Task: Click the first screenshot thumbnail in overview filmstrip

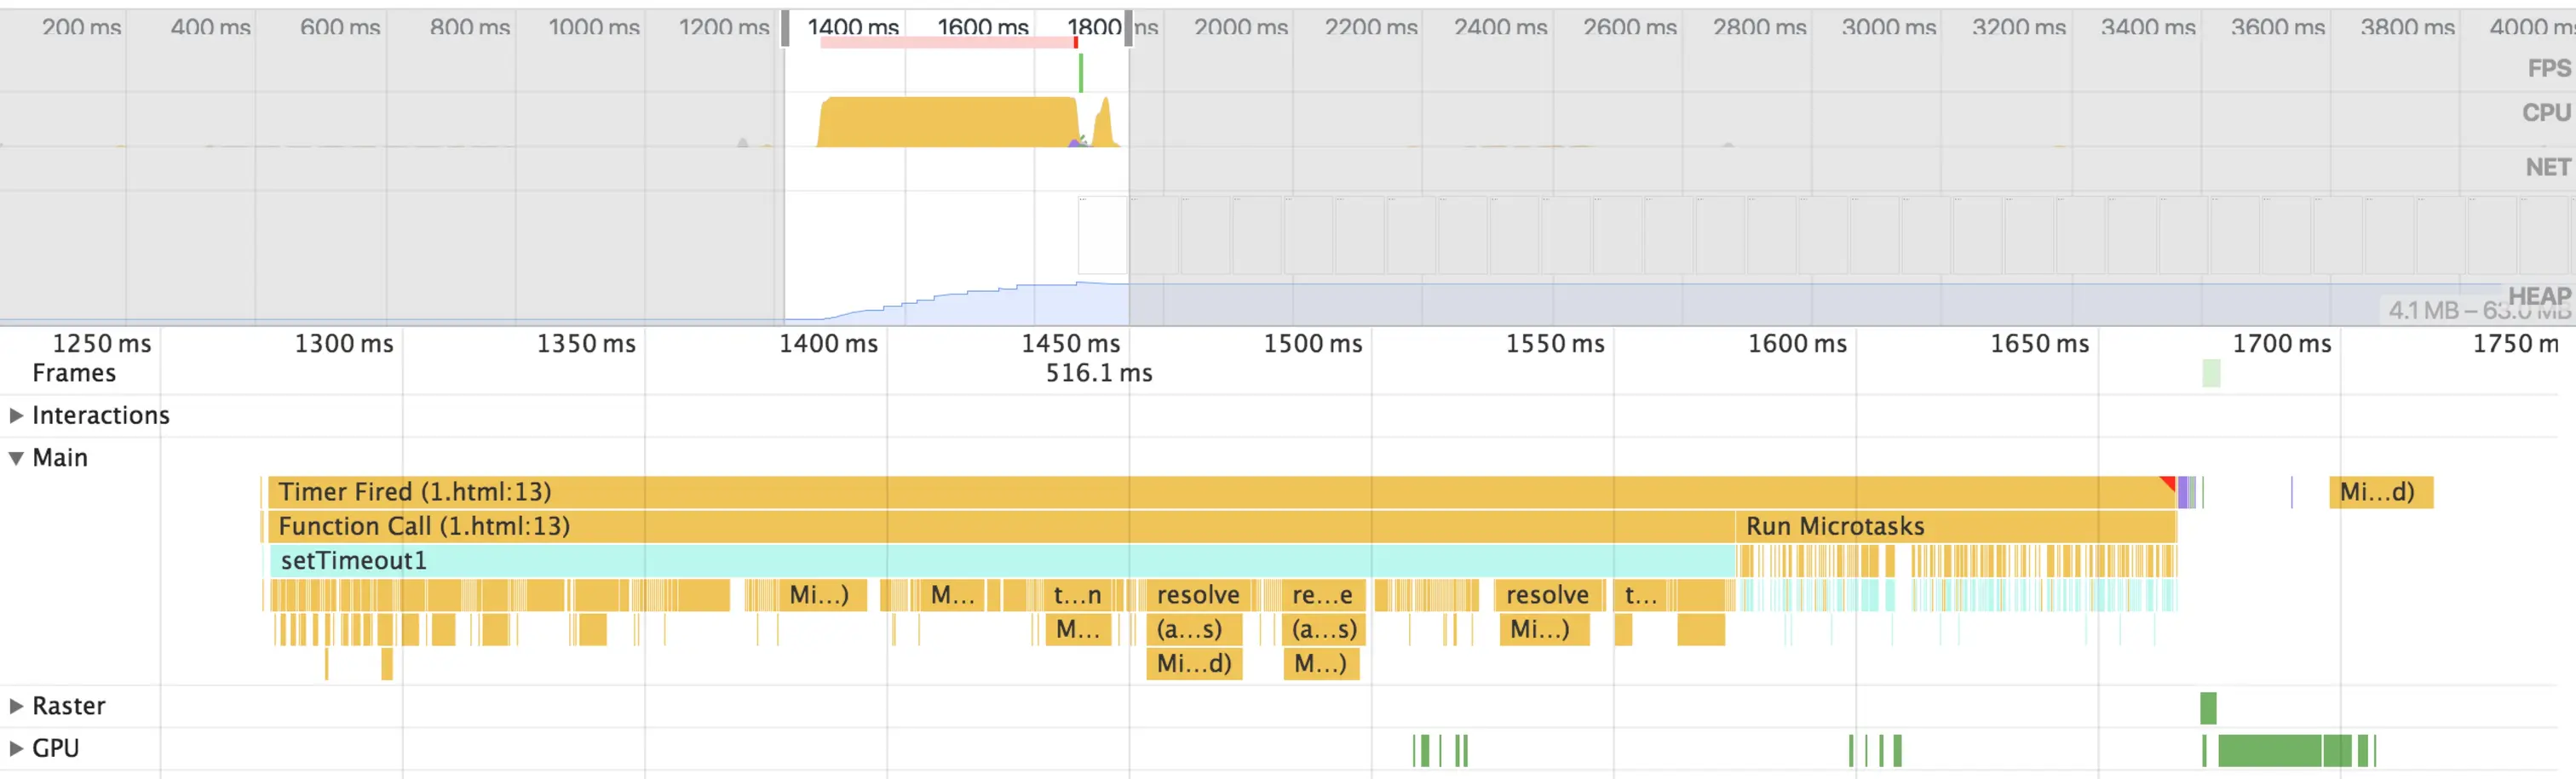Action: pyautogui.click(x=1102, y=235)
